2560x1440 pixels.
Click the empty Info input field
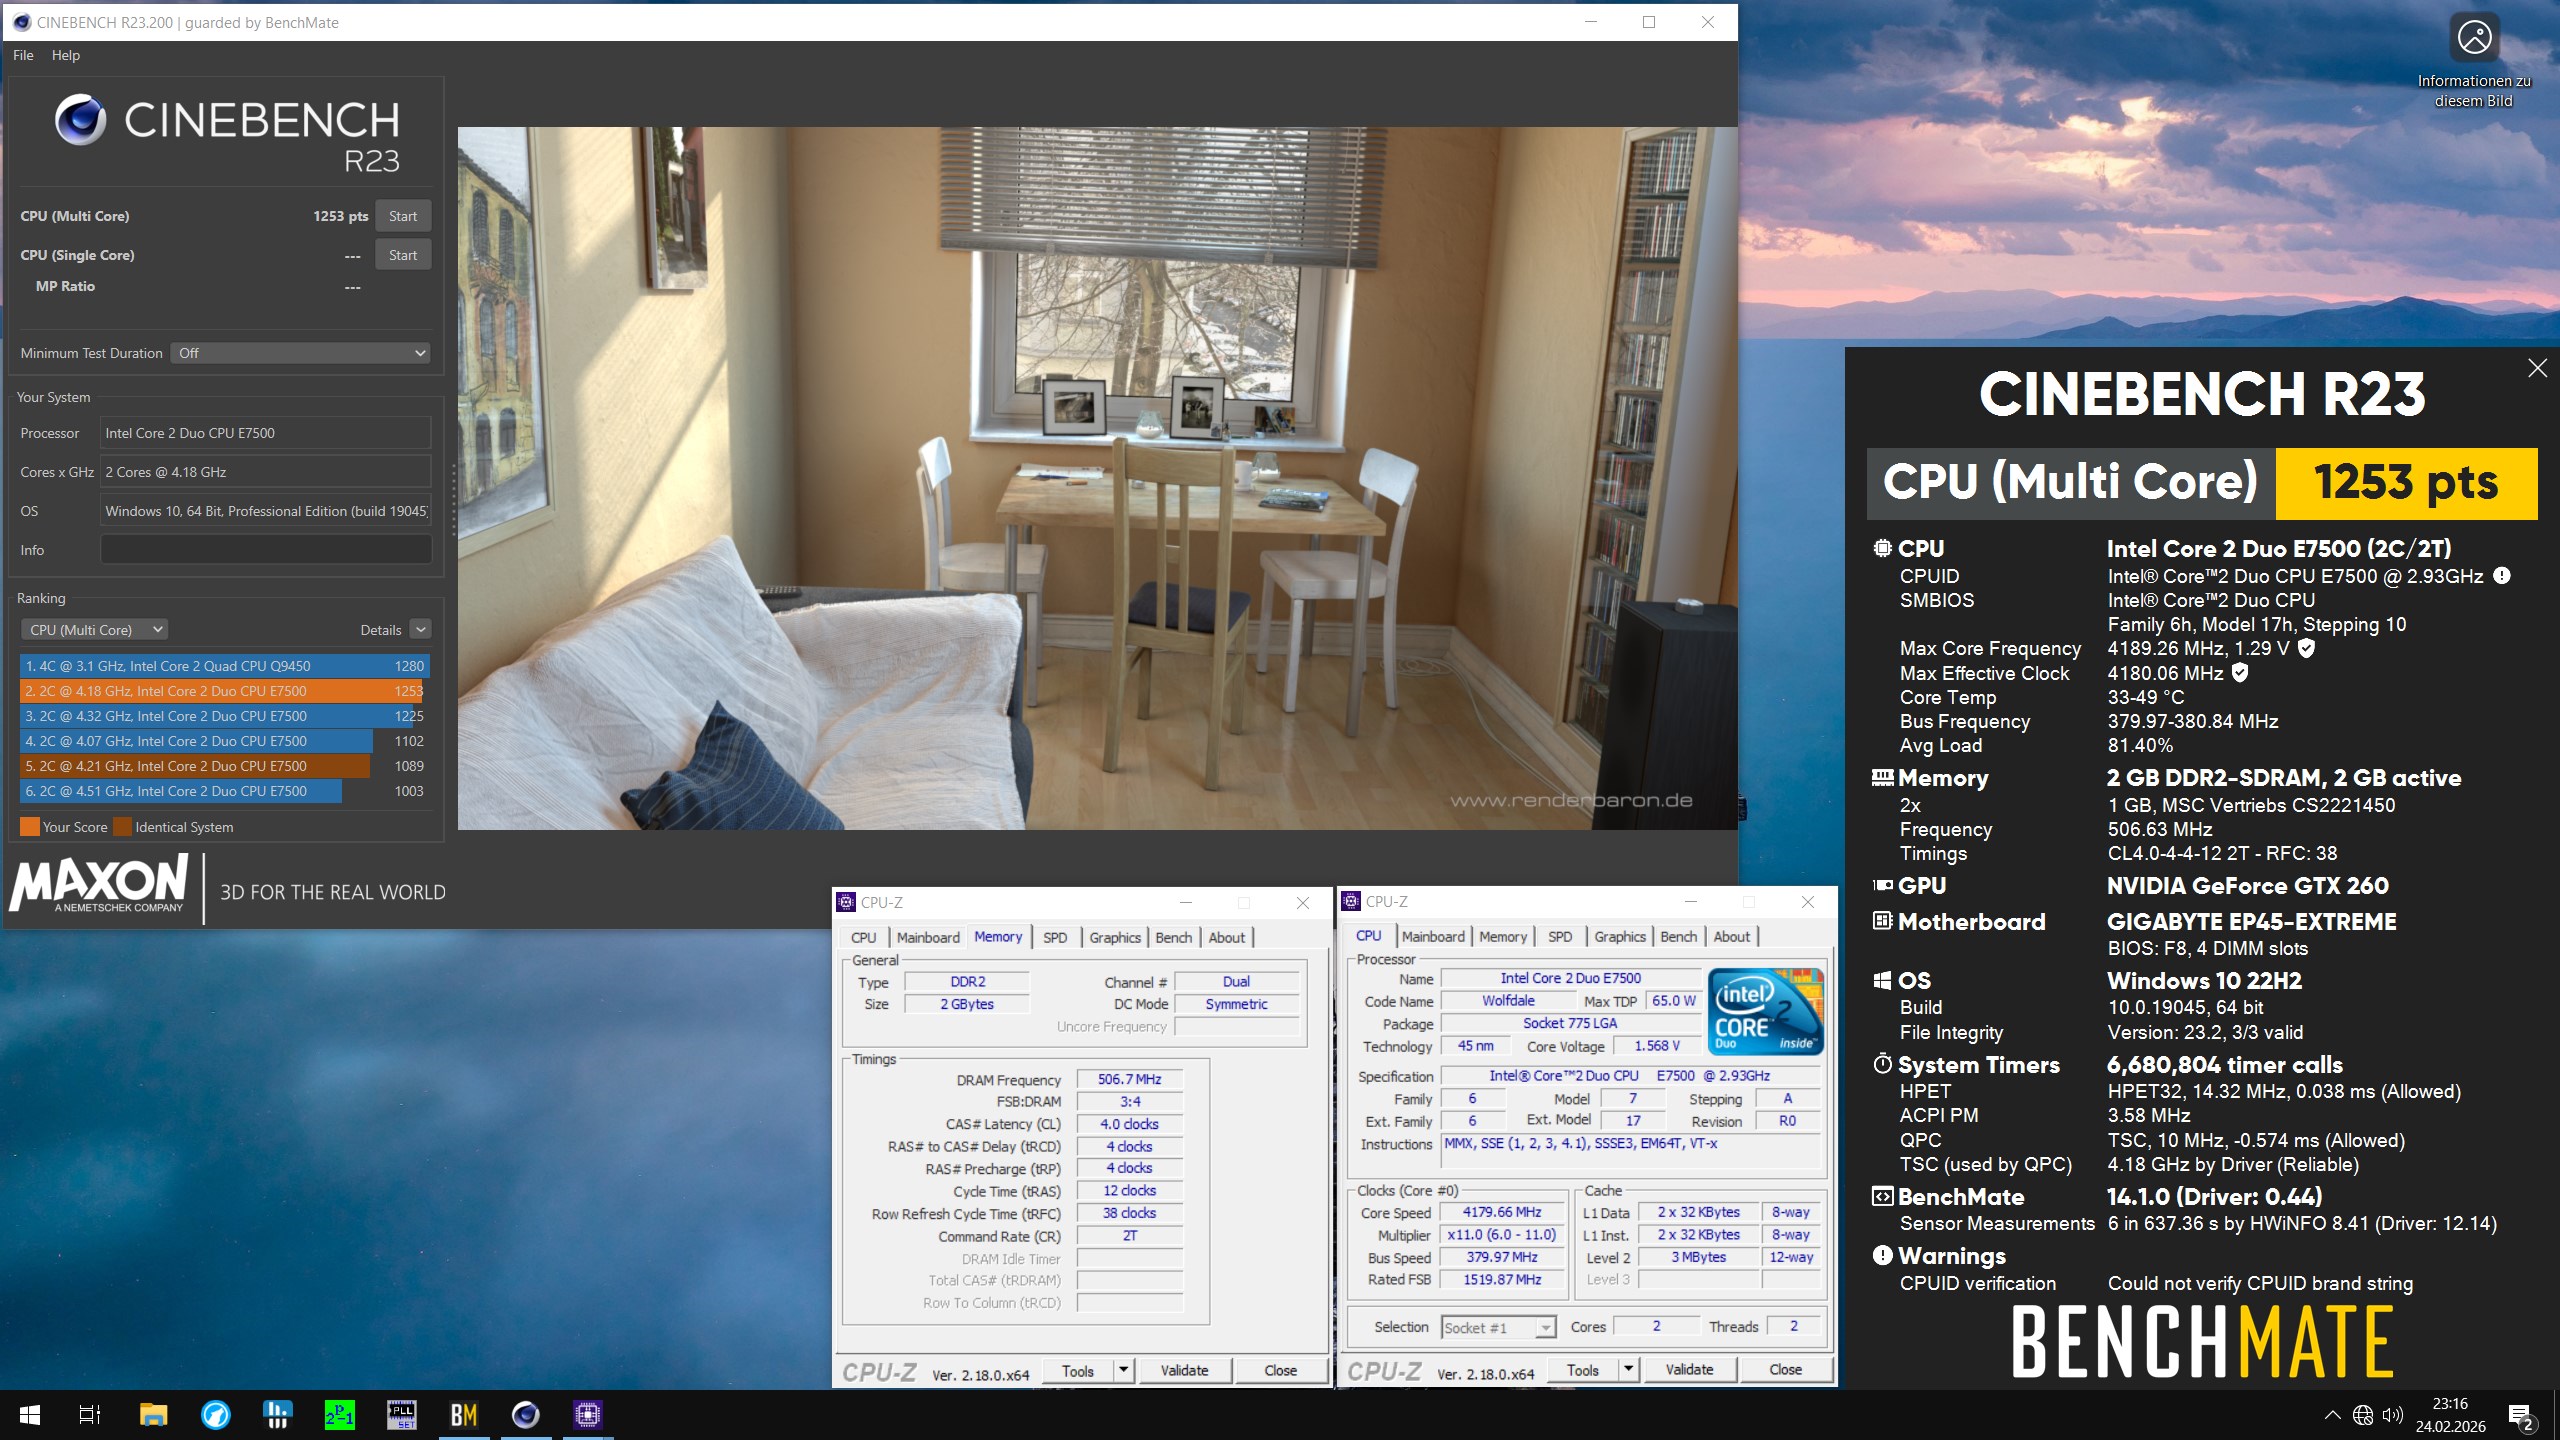point(266,550)
